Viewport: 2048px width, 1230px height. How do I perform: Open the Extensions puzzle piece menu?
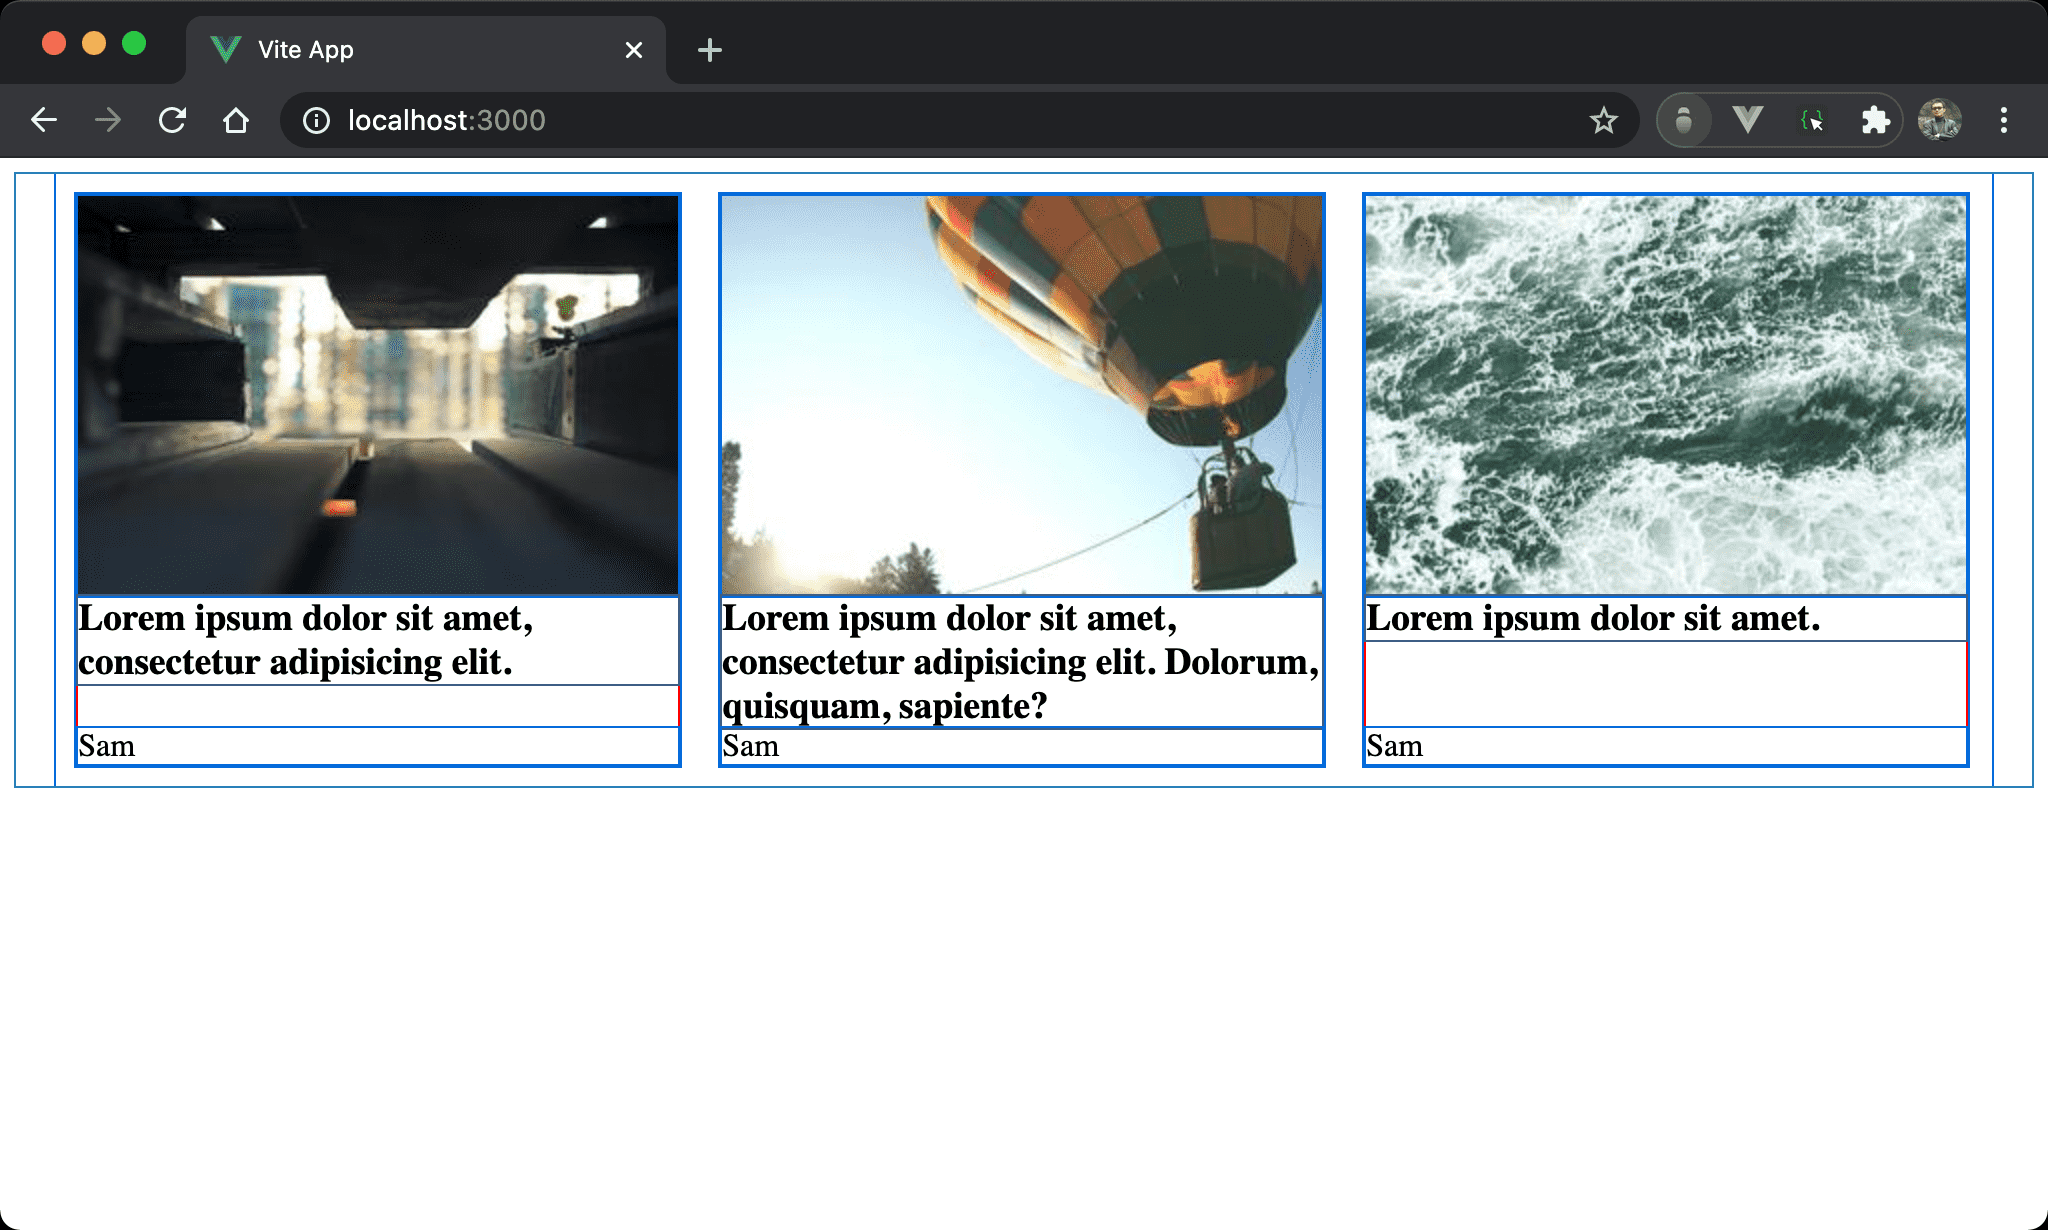click(1875, 121)
